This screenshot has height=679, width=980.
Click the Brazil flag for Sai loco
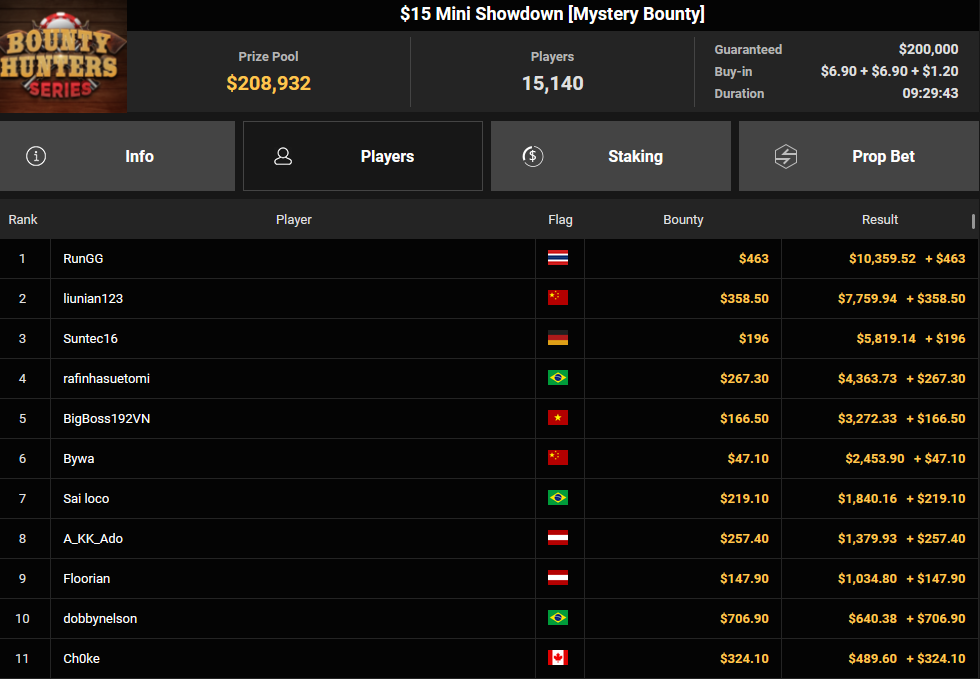[558, 498]
